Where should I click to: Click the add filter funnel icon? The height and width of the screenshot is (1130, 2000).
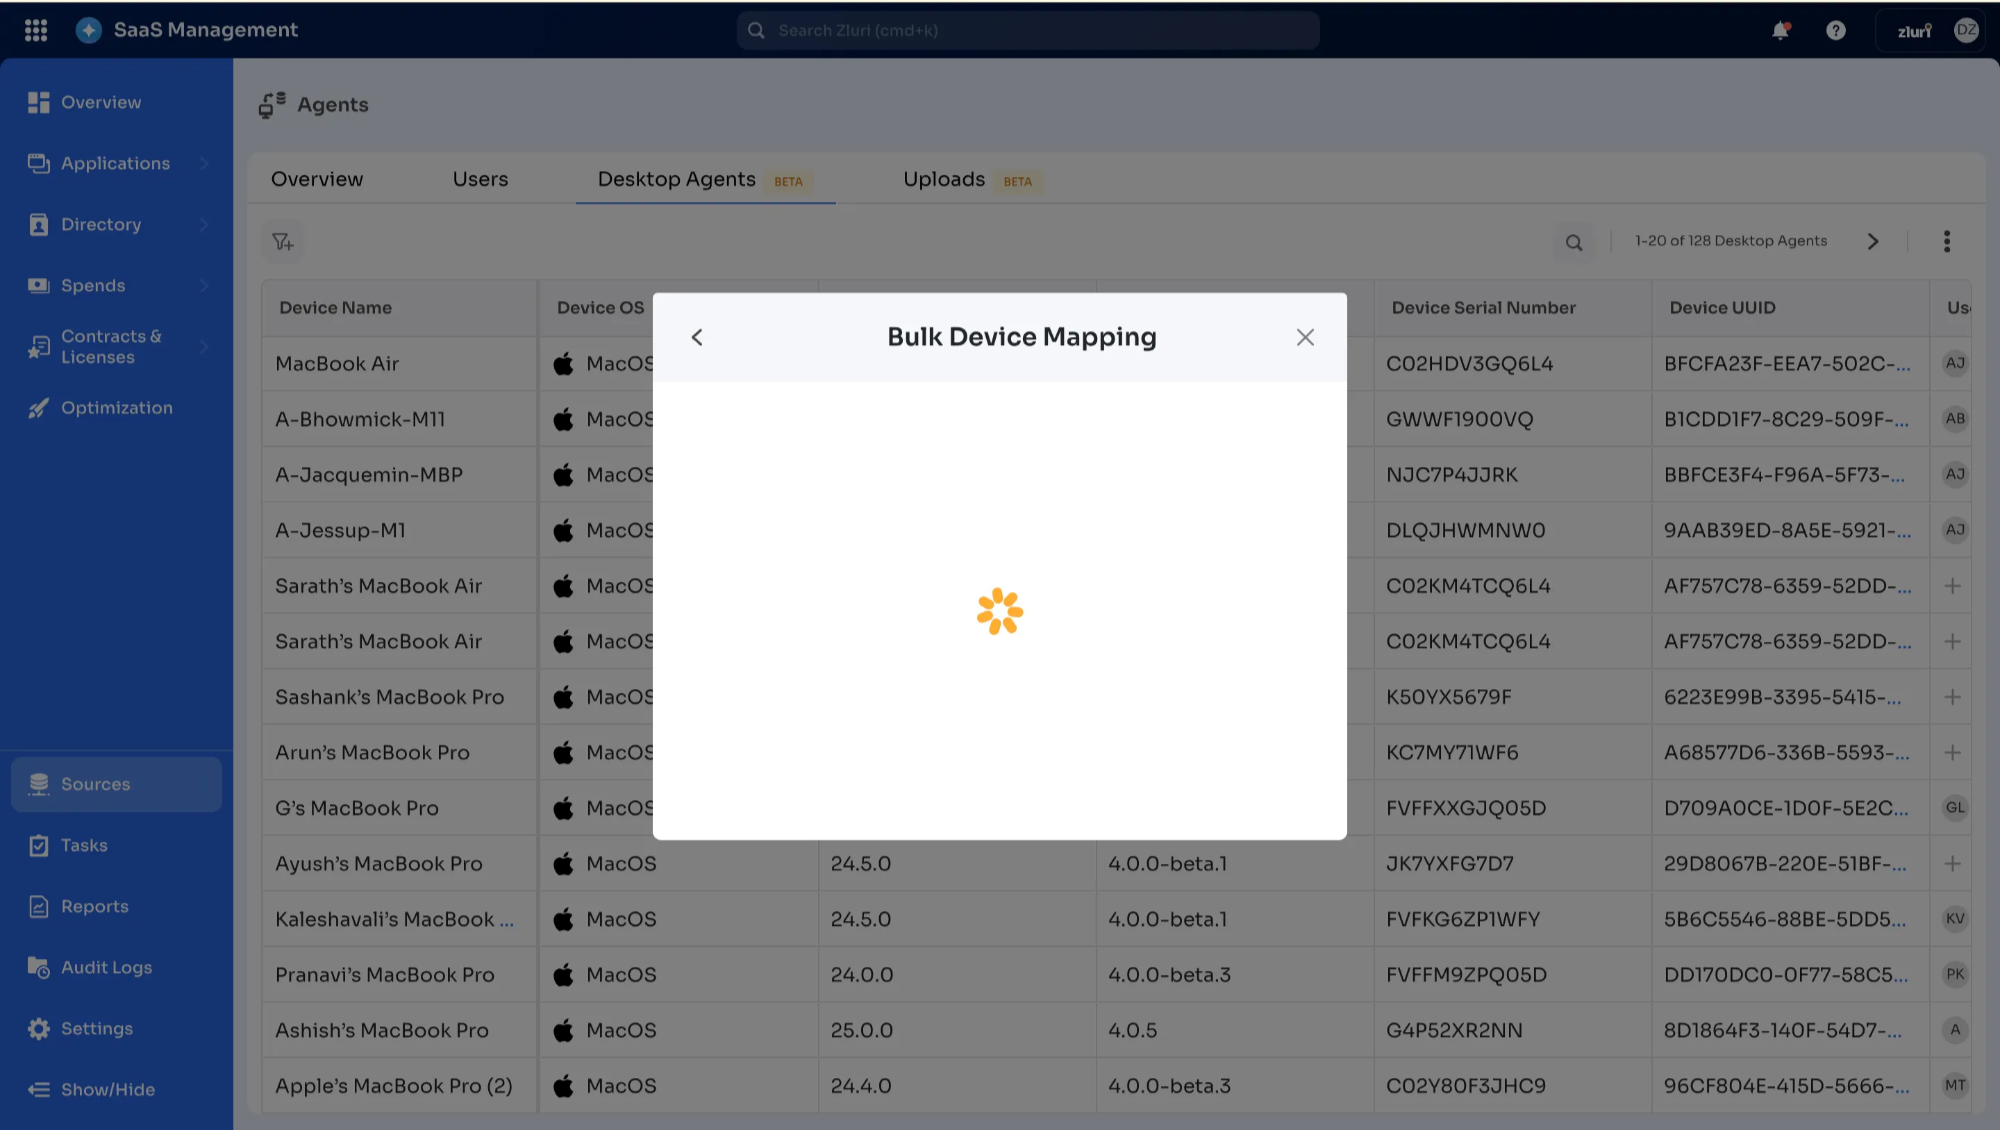[x=283, y=241]
